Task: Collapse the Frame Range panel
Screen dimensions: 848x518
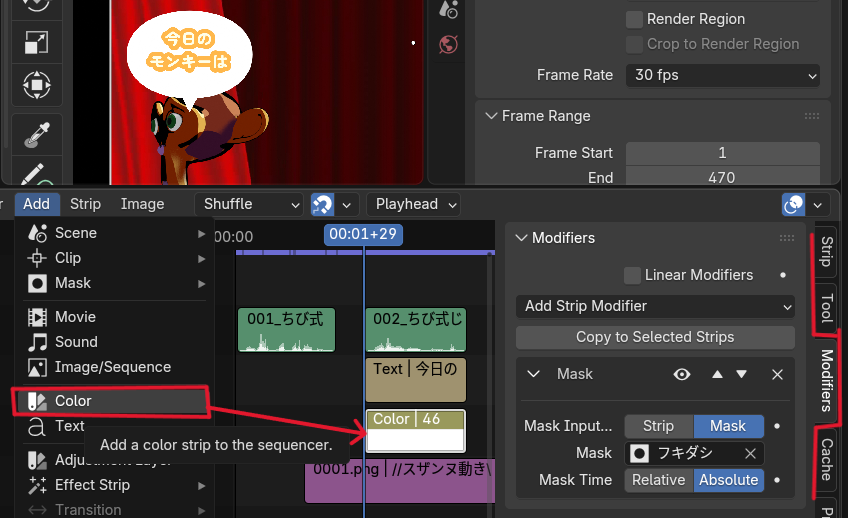Action: pyautogui.click(x=492, y=116)
